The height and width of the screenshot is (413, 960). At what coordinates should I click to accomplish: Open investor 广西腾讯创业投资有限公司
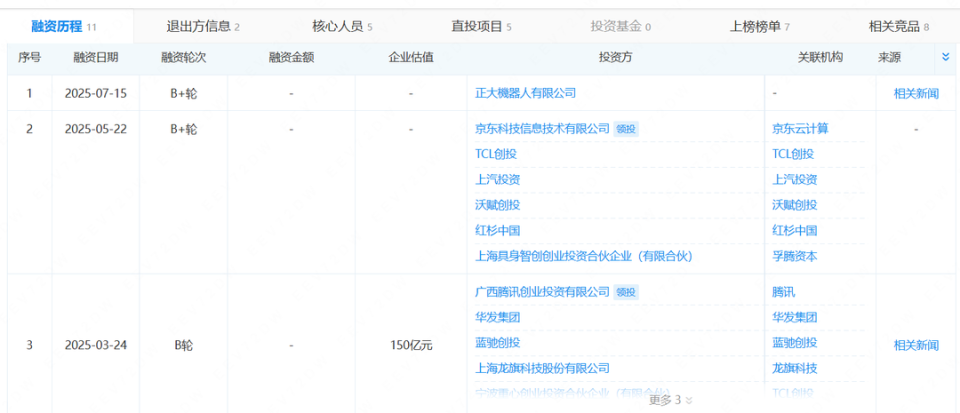[542, 292]
